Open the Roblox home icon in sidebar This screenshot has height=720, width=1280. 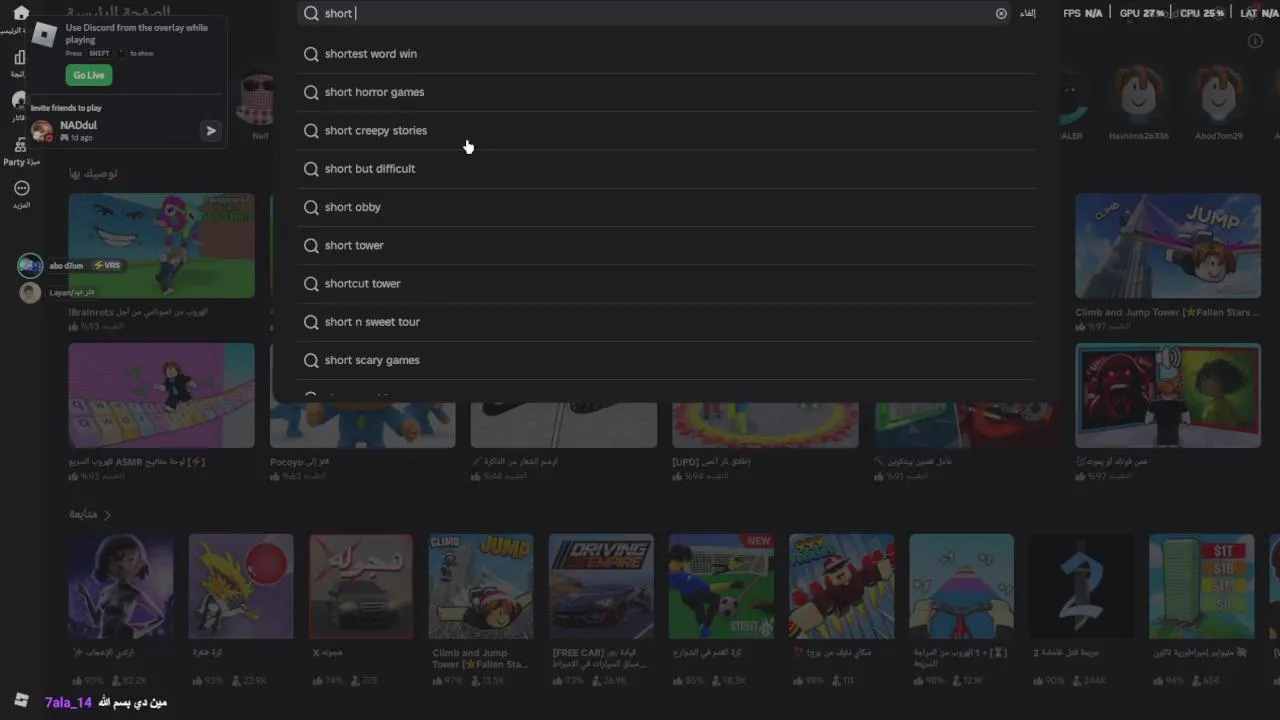[20, 13]
